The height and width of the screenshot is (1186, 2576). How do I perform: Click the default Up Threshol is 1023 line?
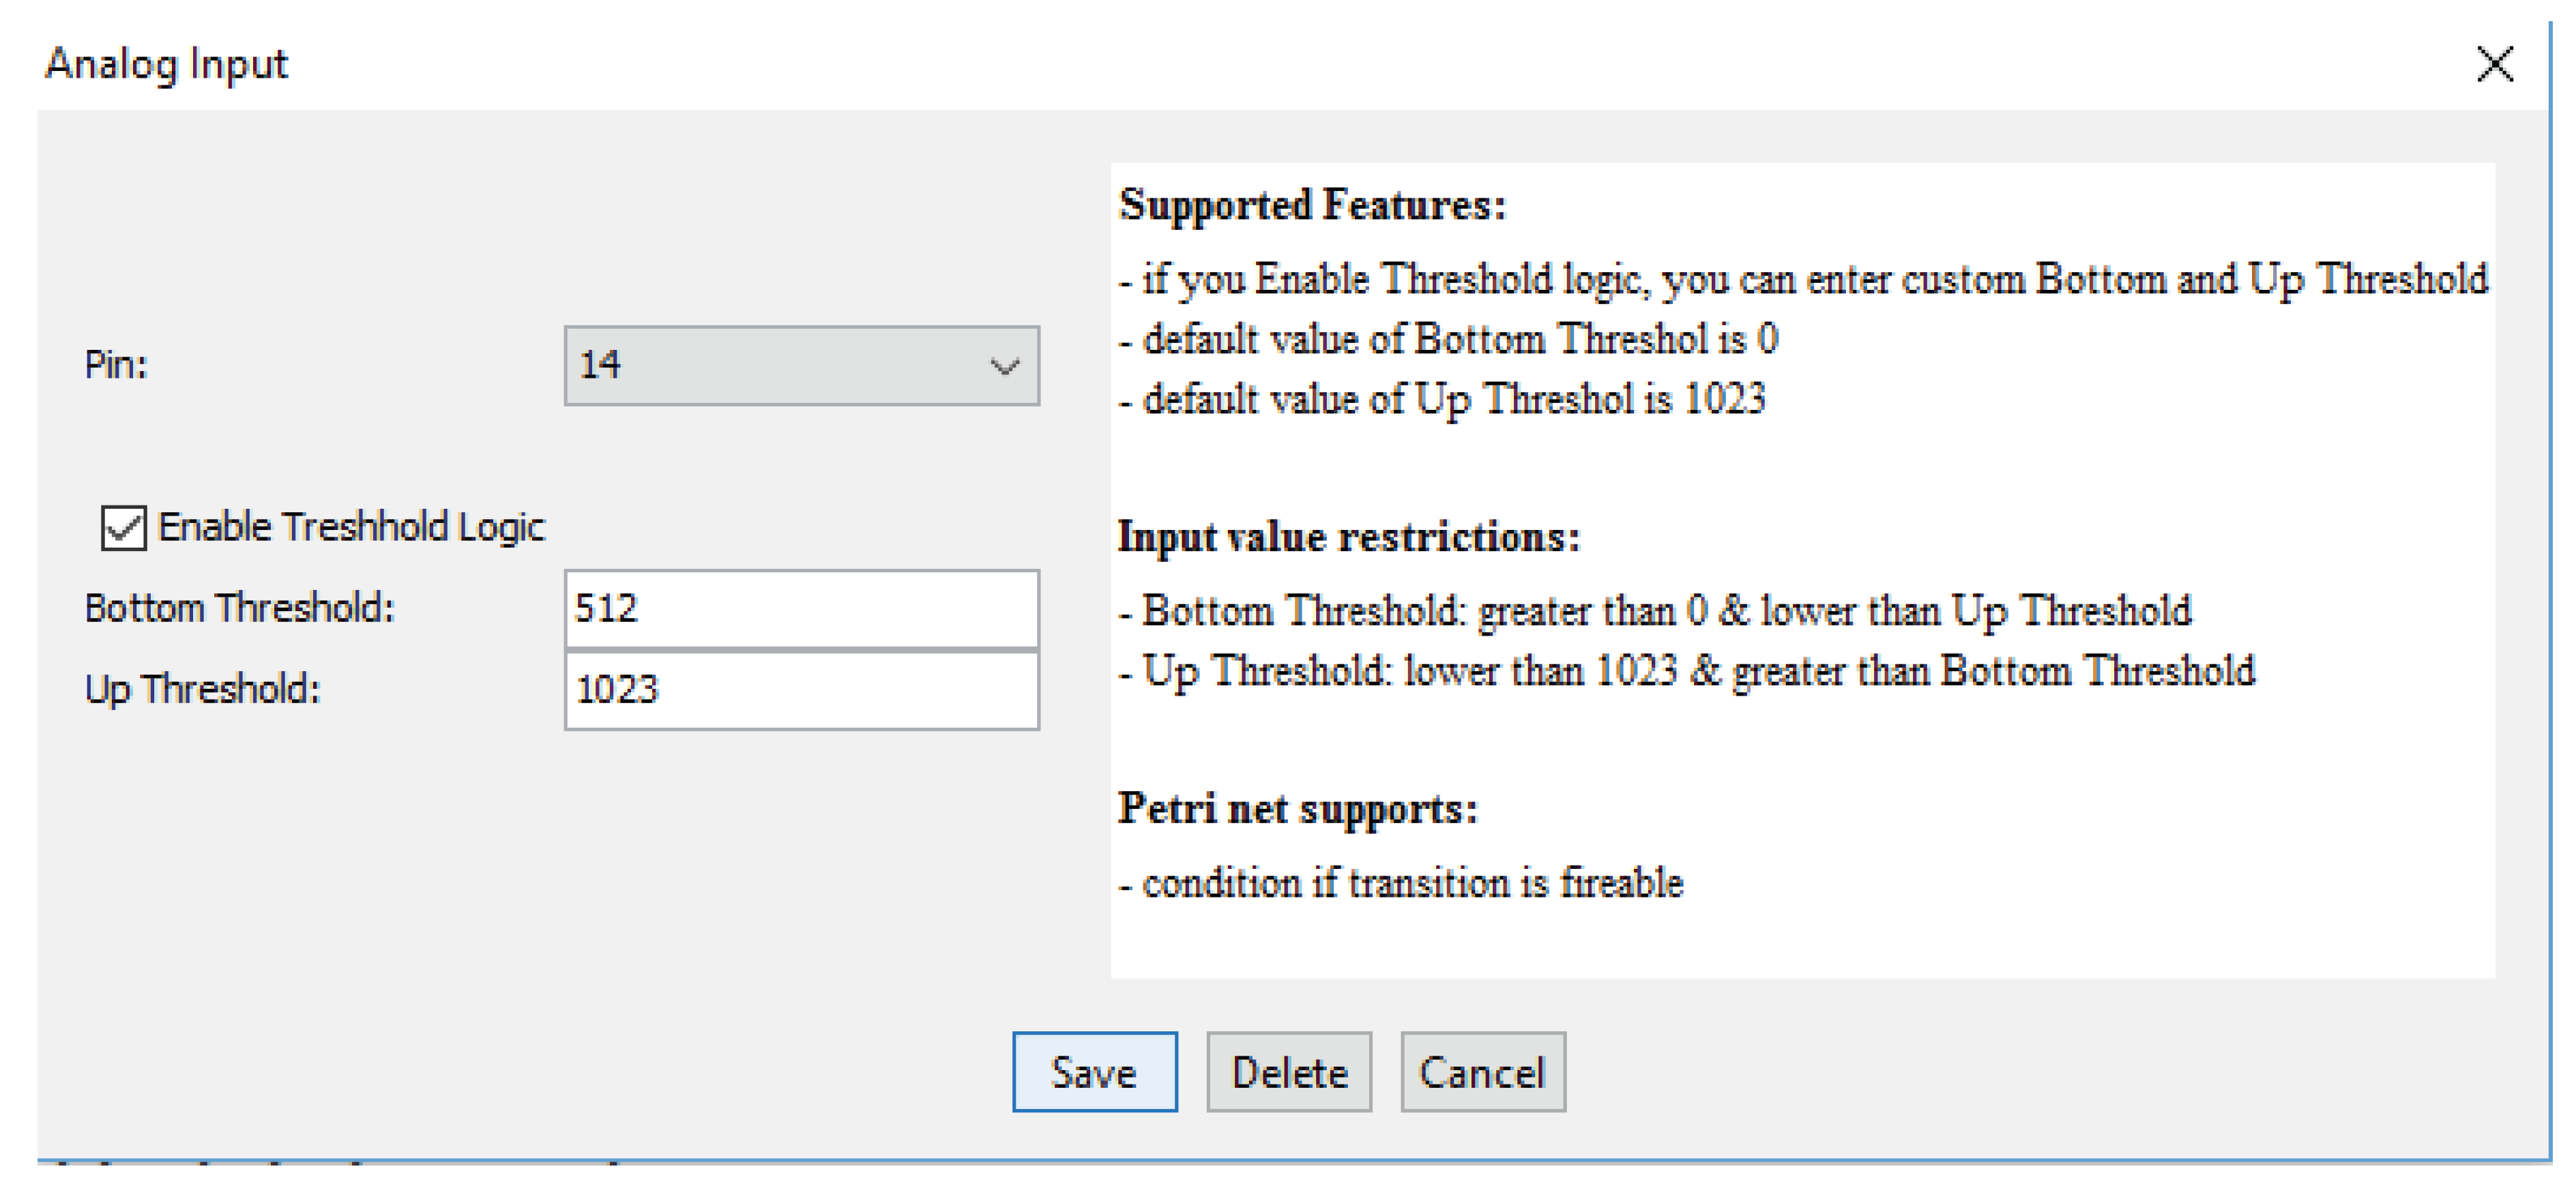[x=1442, y=399]
